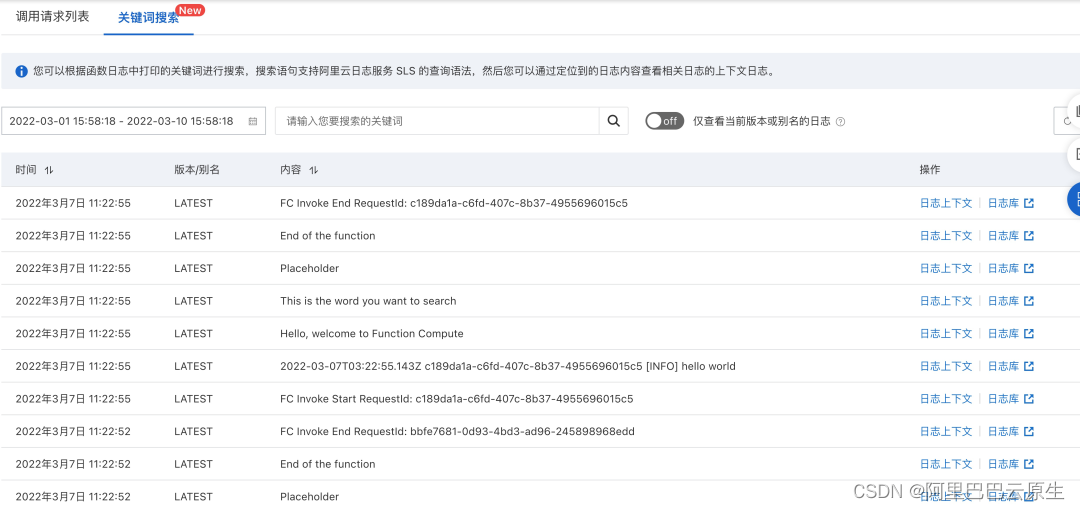Click the blue floating grid button at right edge
This screenshot has height=510, width=1080.
click(x=1074, y=200)
